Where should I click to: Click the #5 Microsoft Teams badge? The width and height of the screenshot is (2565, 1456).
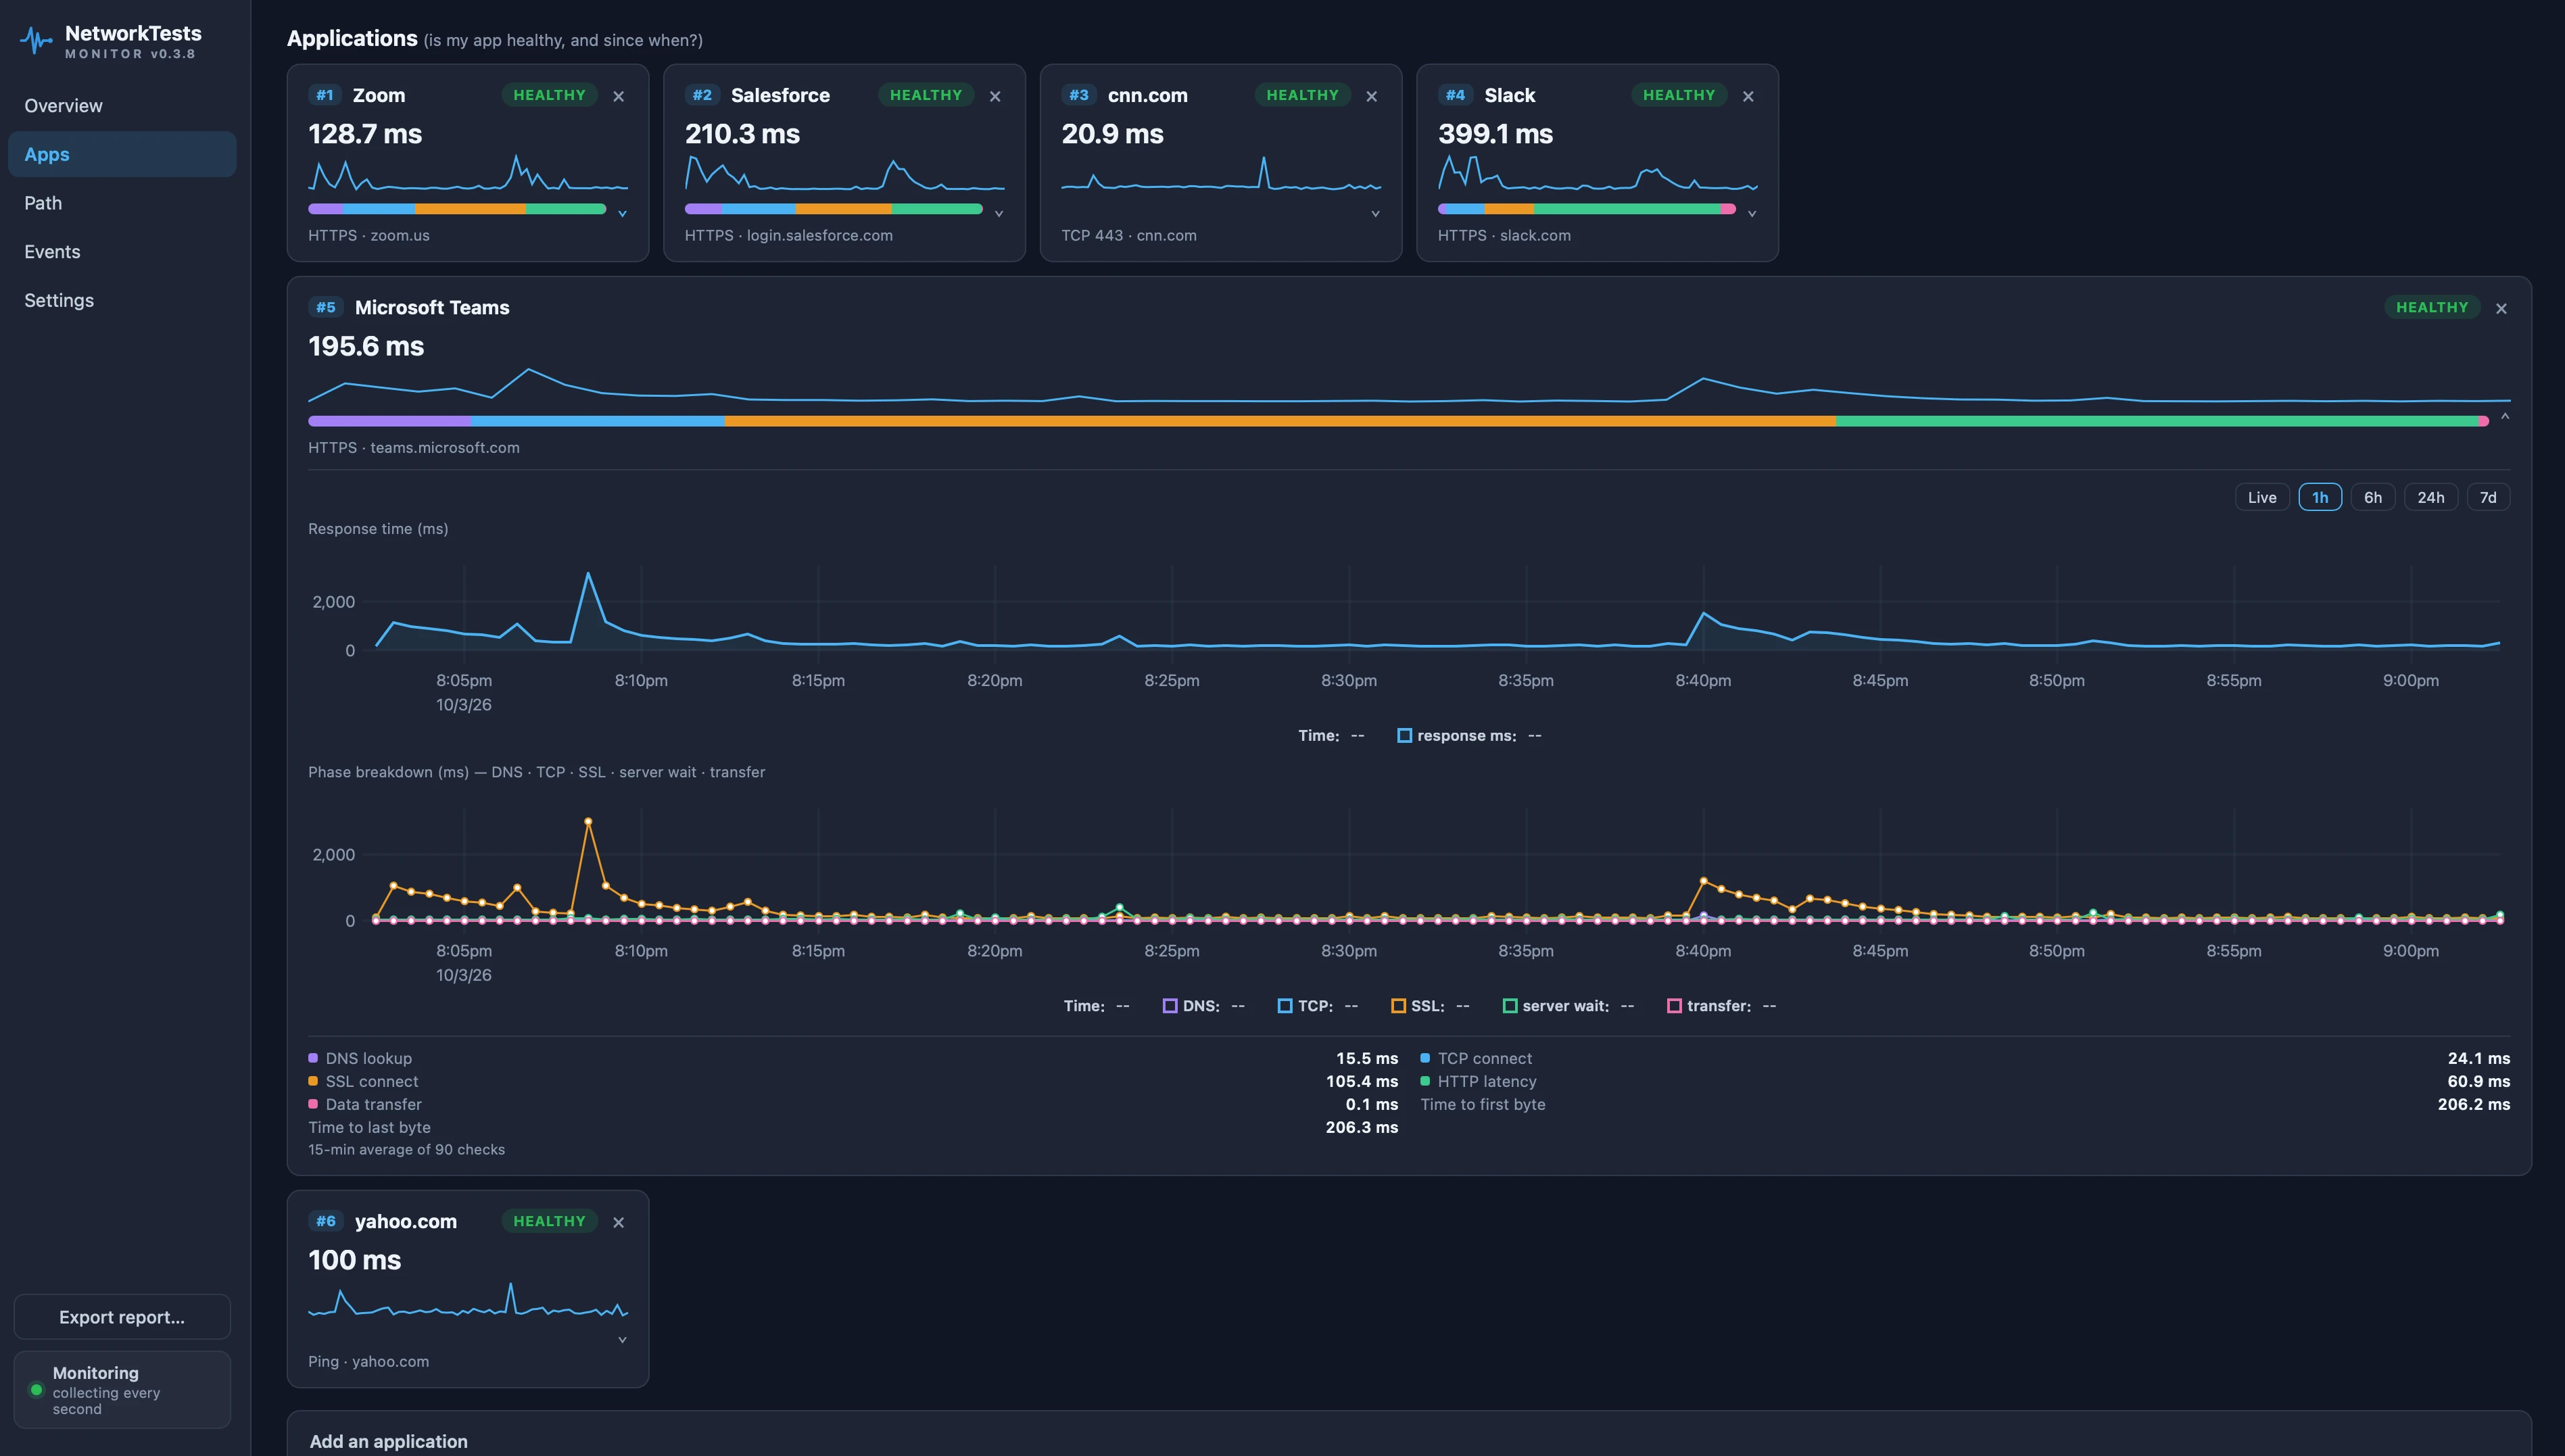pyautogui.click(x=326, y=308)
